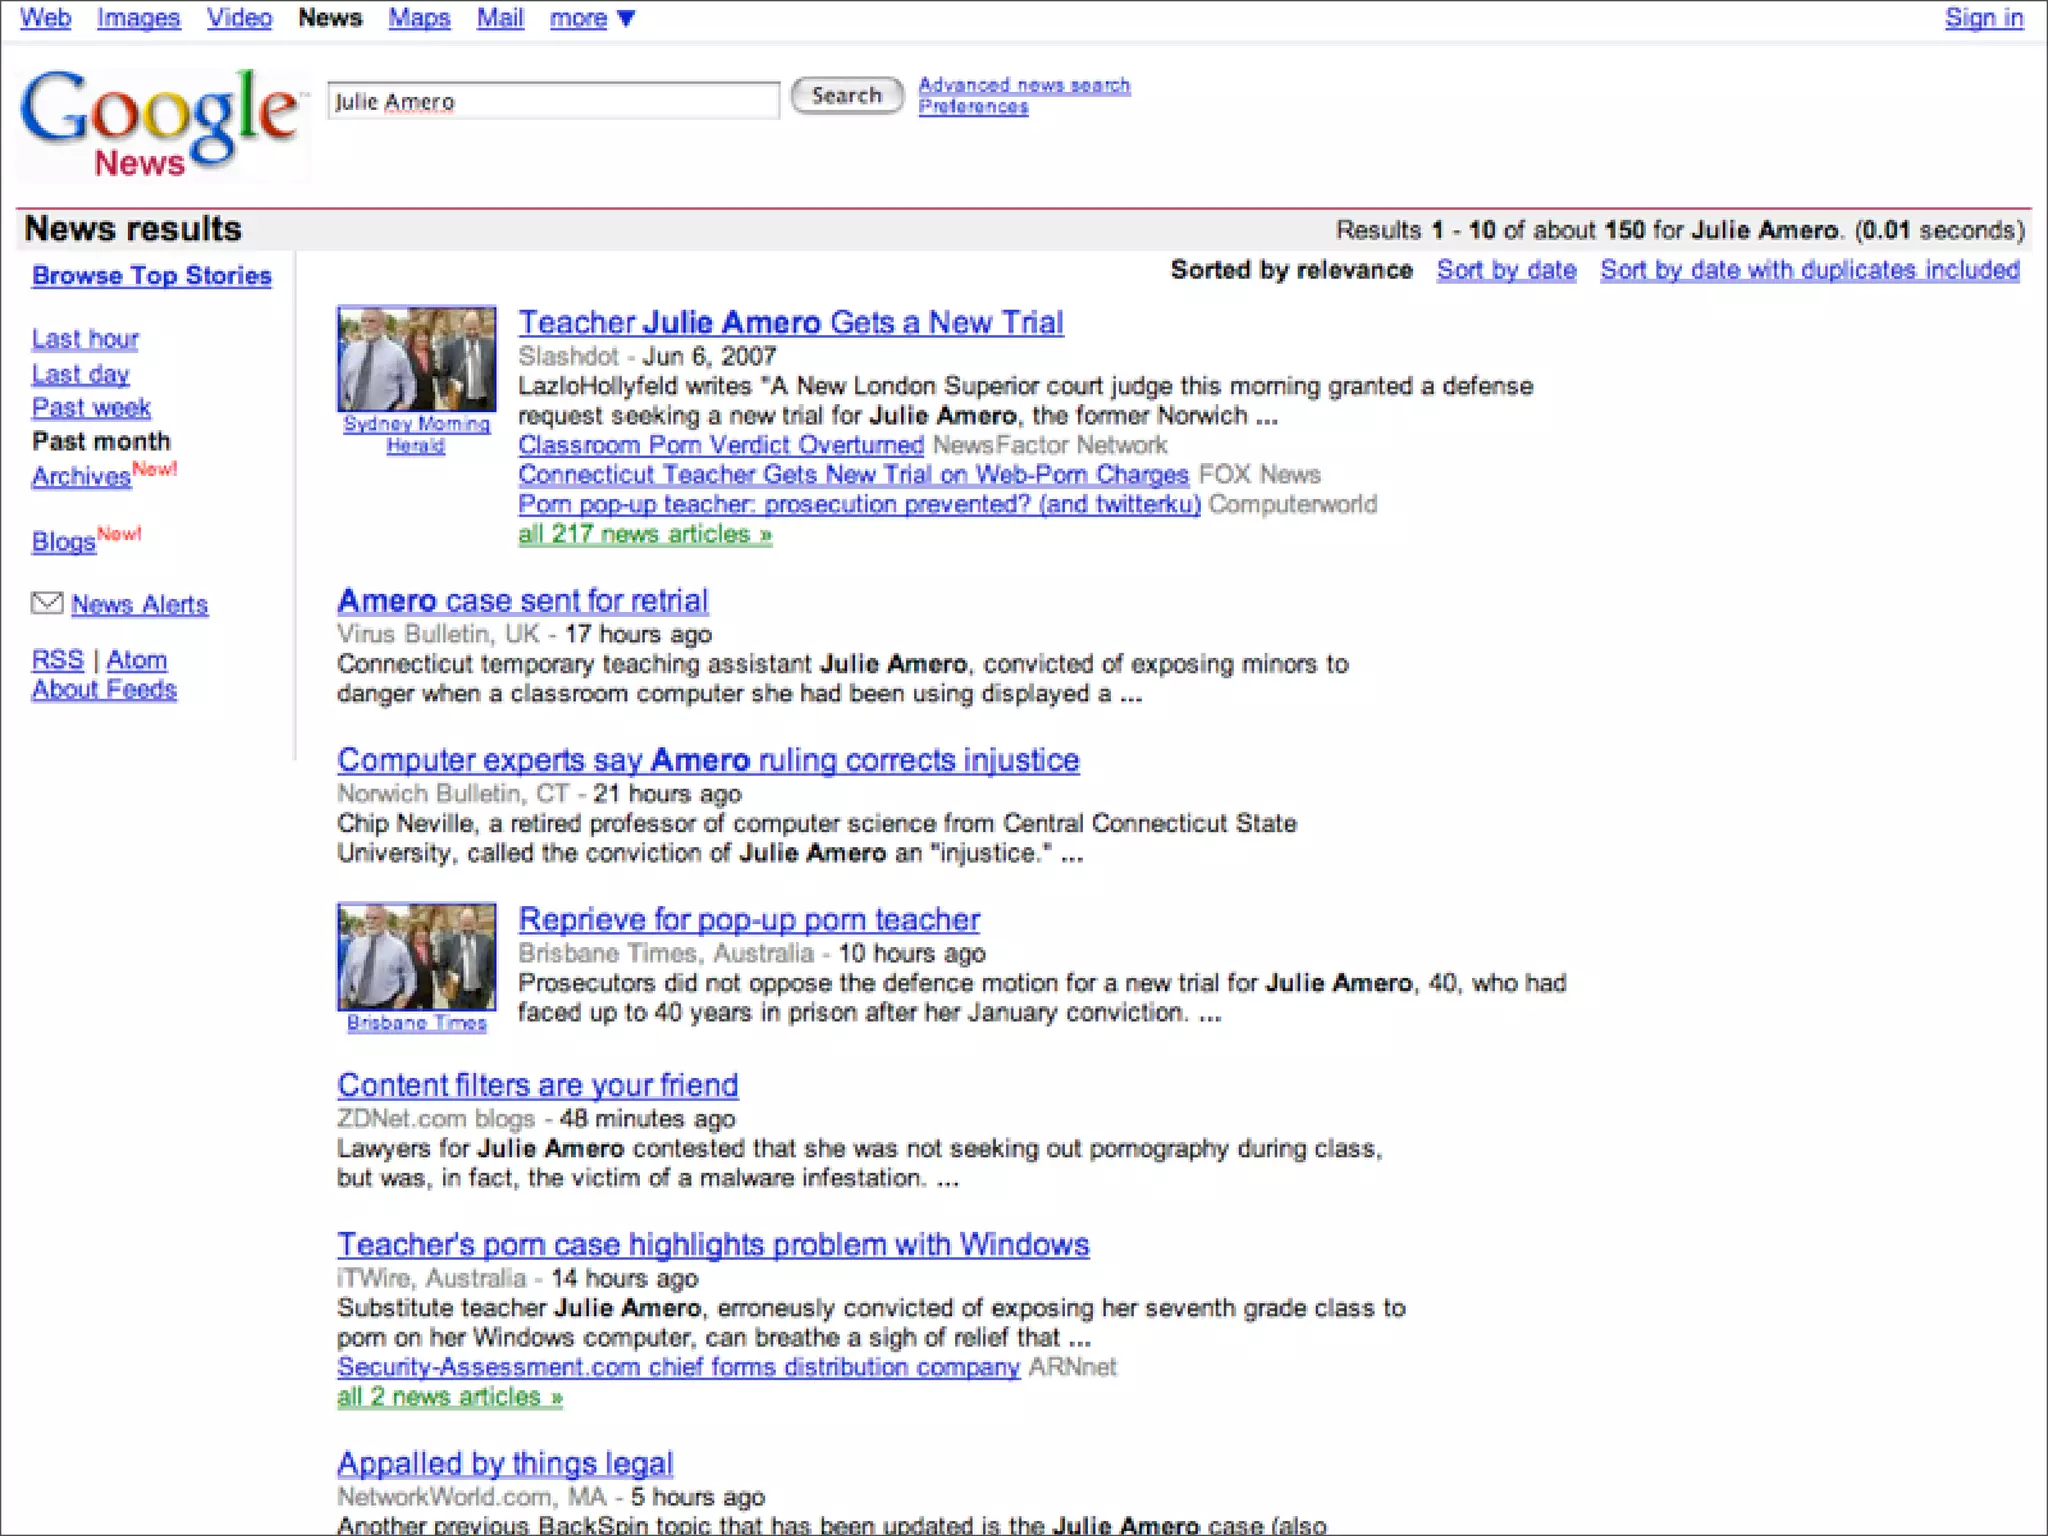2048x1536 pixels.
Task: Sort results by date
Action: click(1506, 270)
